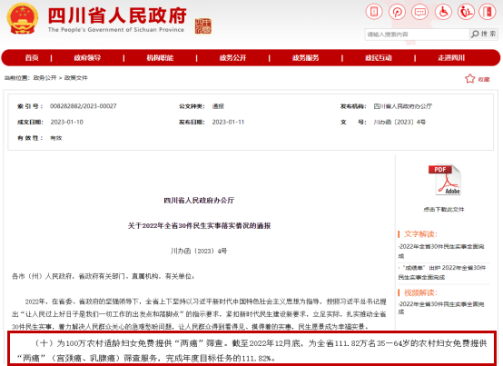Select the index number 008282882/2023-00027
Screen dimensions: 503x366
(x=83, y=106)
